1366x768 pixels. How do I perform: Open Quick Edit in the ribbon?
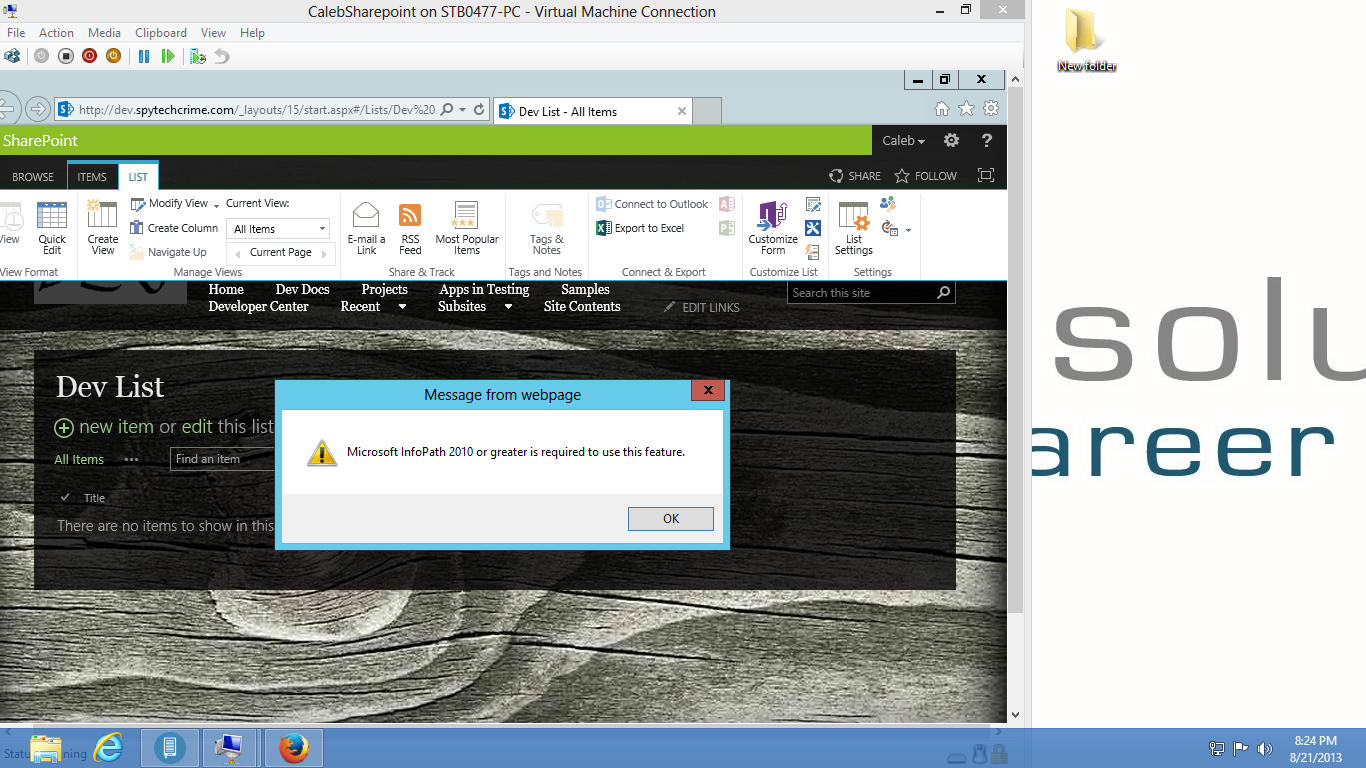(52, 228)
